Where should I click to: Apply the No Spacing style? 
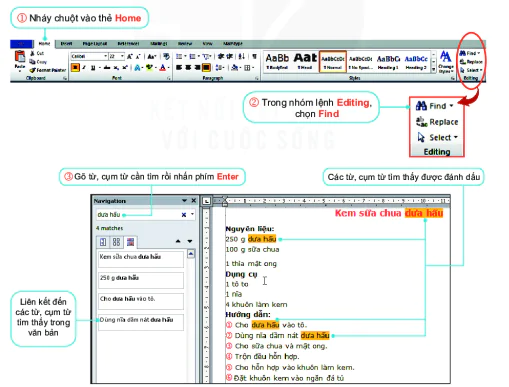[x=361, y=62]
